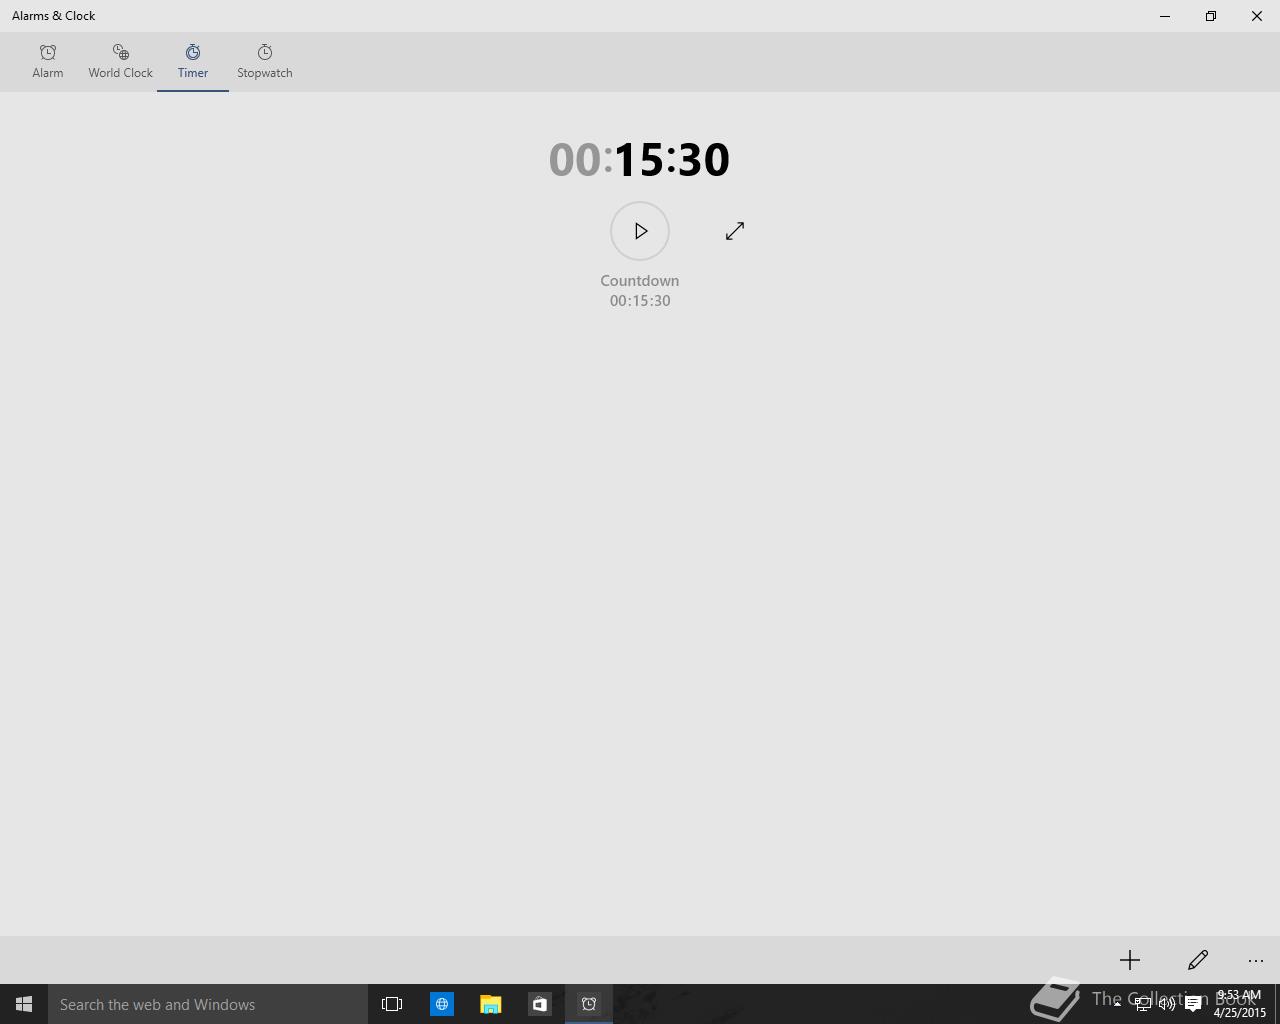Open Task View from the taskbar
The image size is (1280, 1024).
click(x=392, y=1004)
